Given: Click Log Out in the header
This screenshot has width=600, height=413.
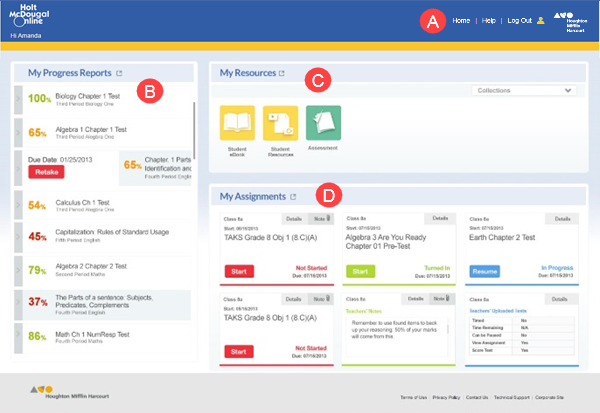Looking at the screenshot, I should [x=519, y=21].
